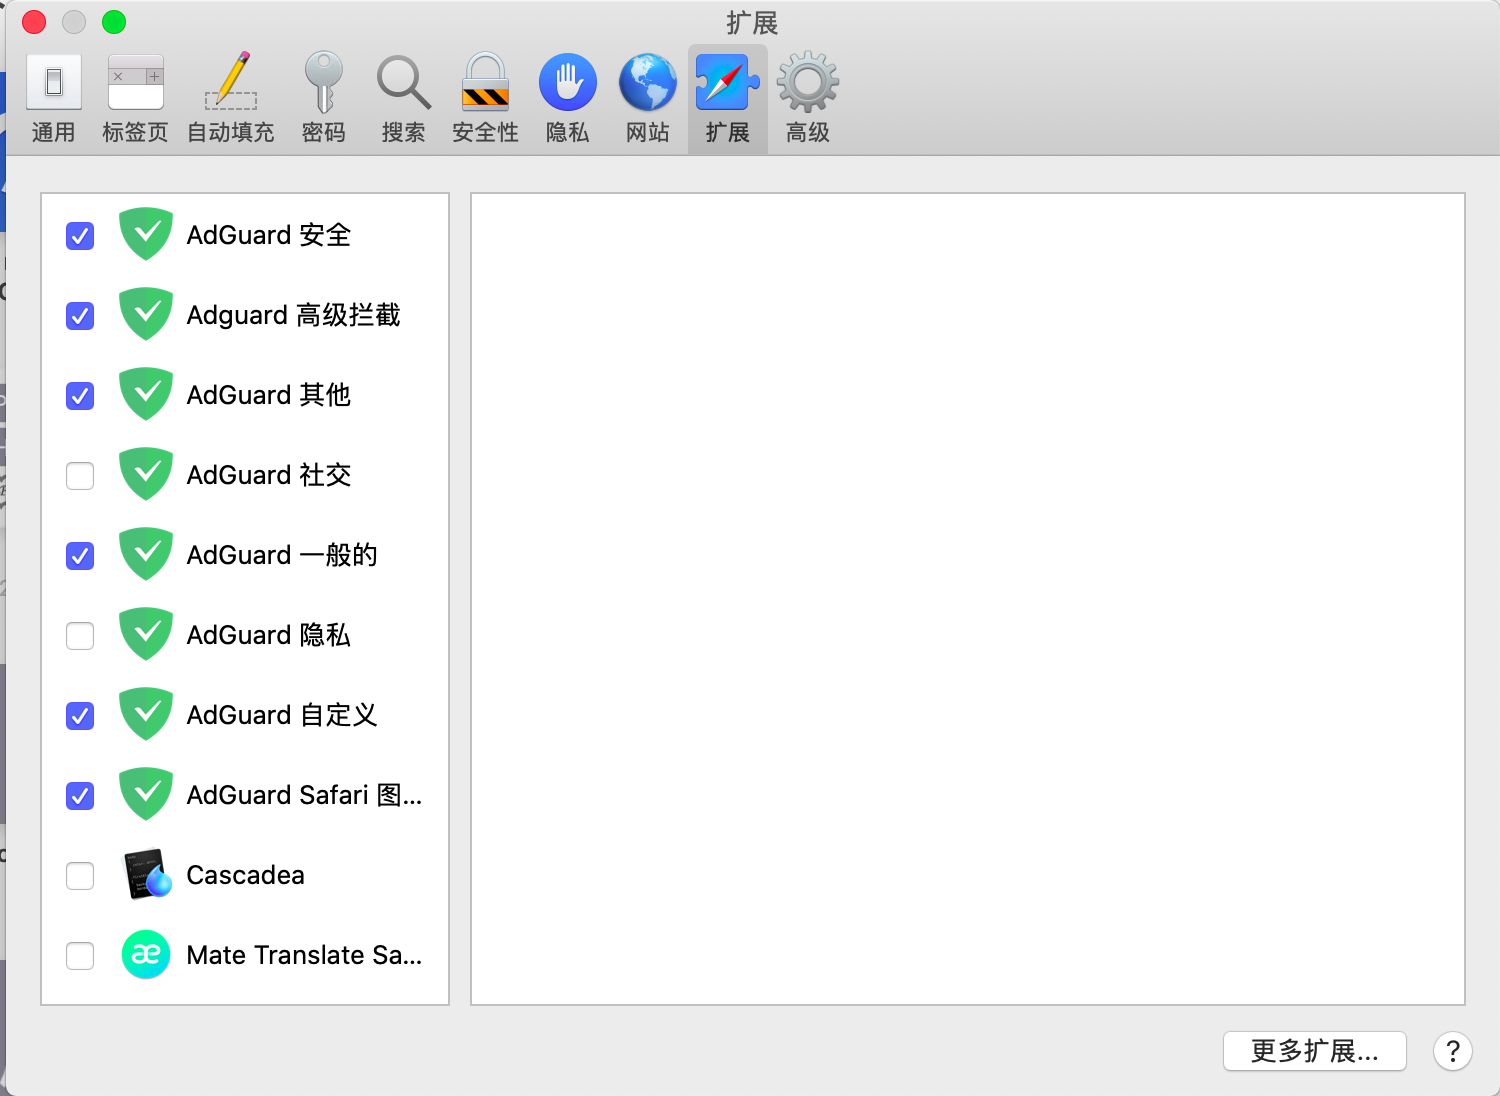
Task: Click the AdGuard 社交 shield icon
Action: pyautogui.click(x=146, y=474)
